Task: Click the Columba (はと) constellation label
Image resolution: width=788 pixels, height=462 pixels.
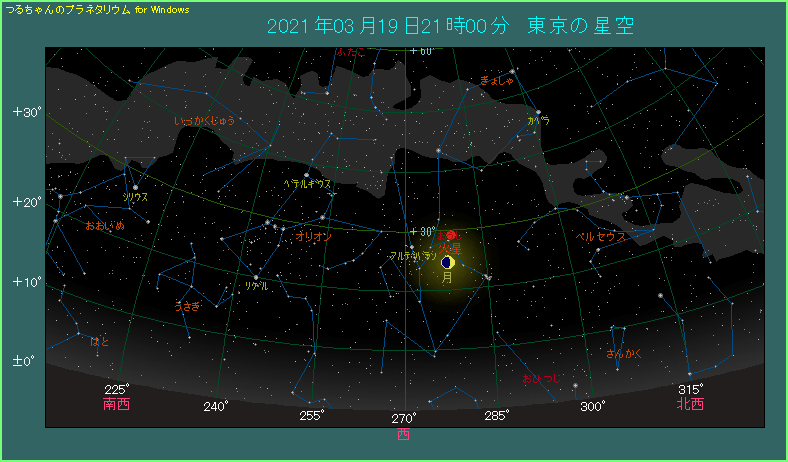Action: click(x=100, y=341)
